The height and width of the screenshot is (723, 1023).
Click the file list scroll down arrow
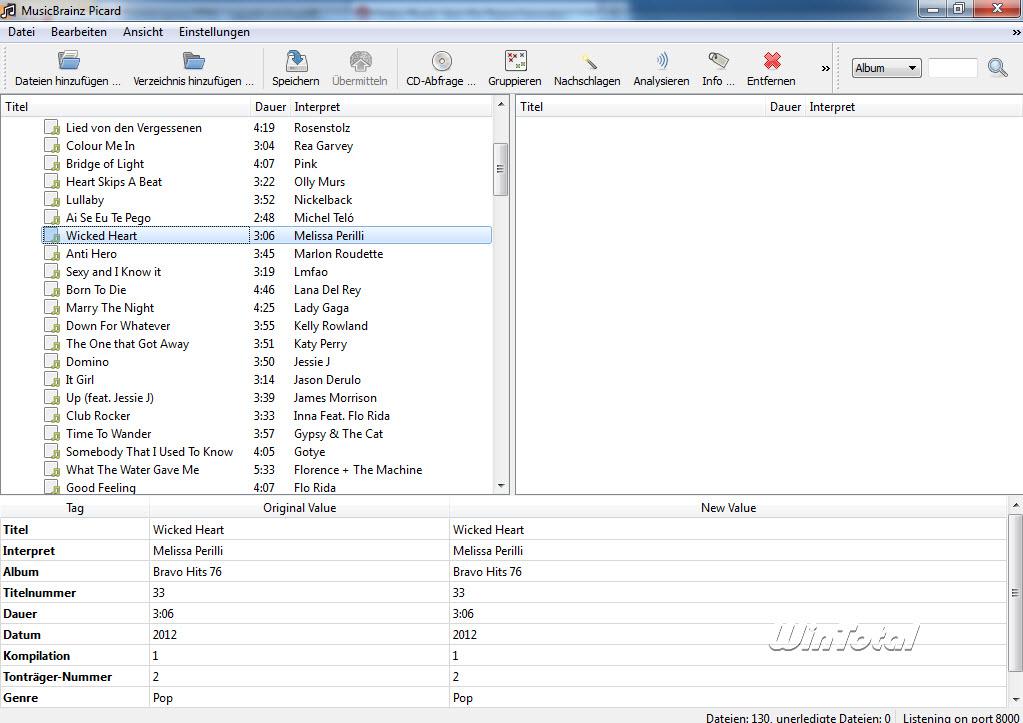point(501,485)
